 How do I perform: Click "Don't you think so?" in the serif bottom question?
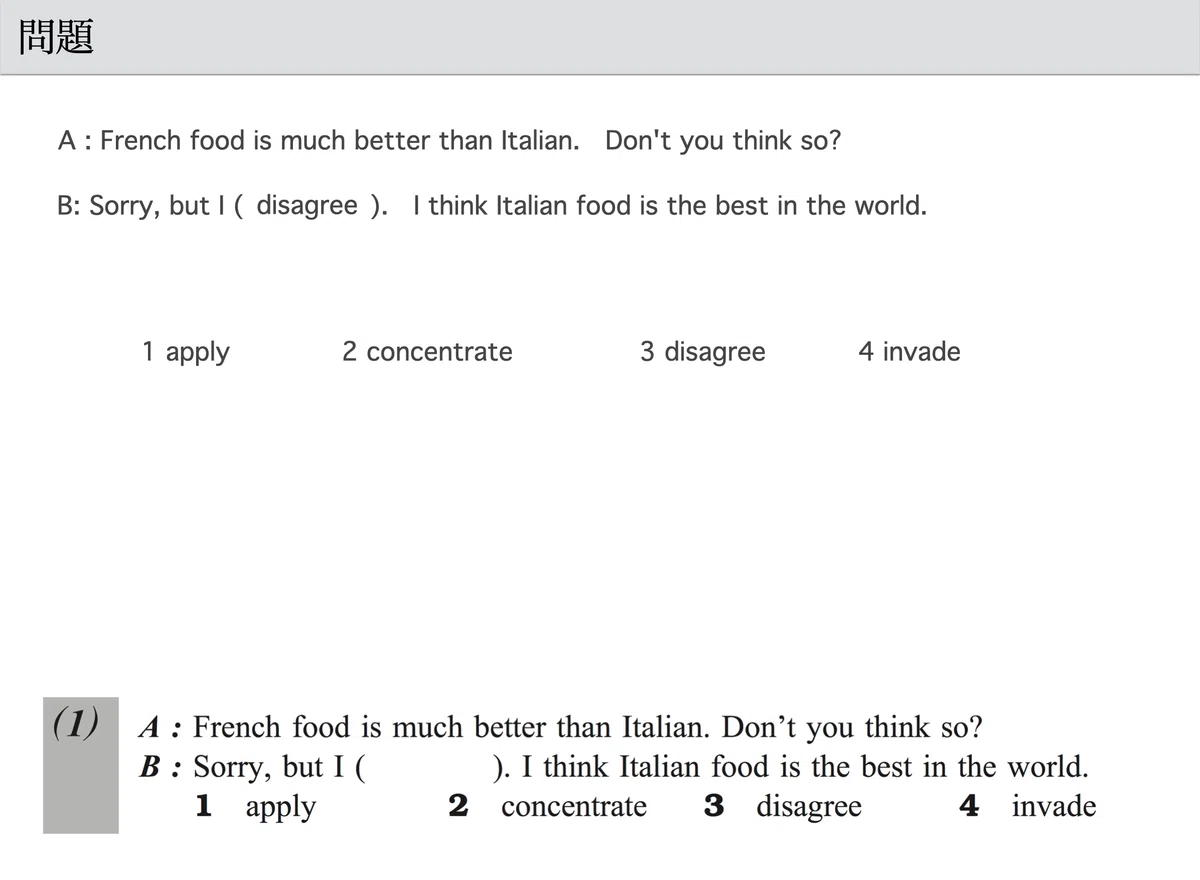tap(852, 727)
